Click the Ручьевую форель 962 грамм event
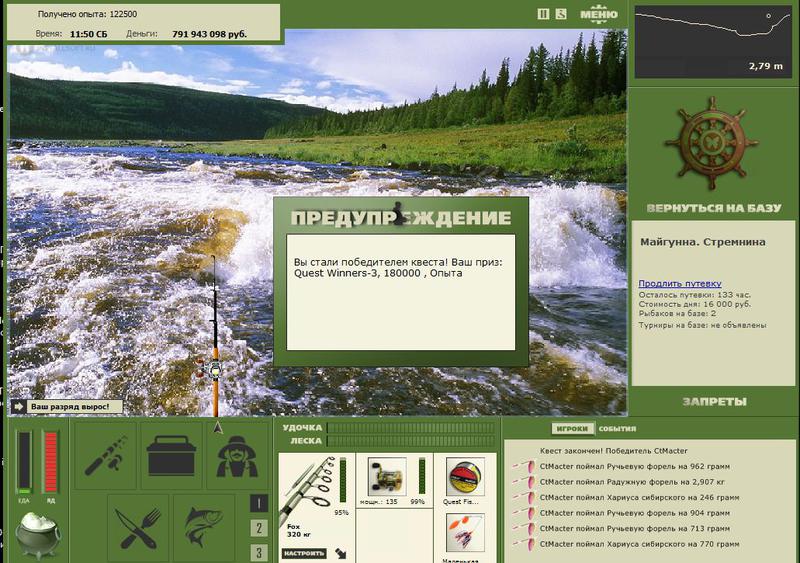Viewport: 800px width, 563px height. tap(635, 466)
